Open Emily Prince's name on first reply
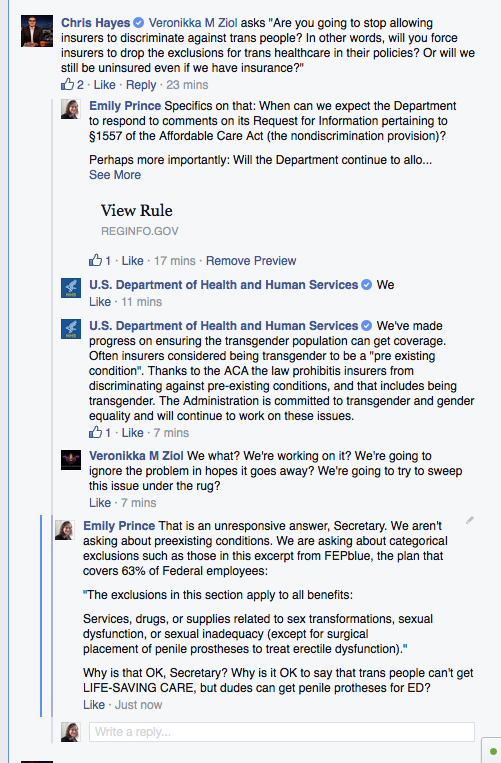 pos(125,106)
